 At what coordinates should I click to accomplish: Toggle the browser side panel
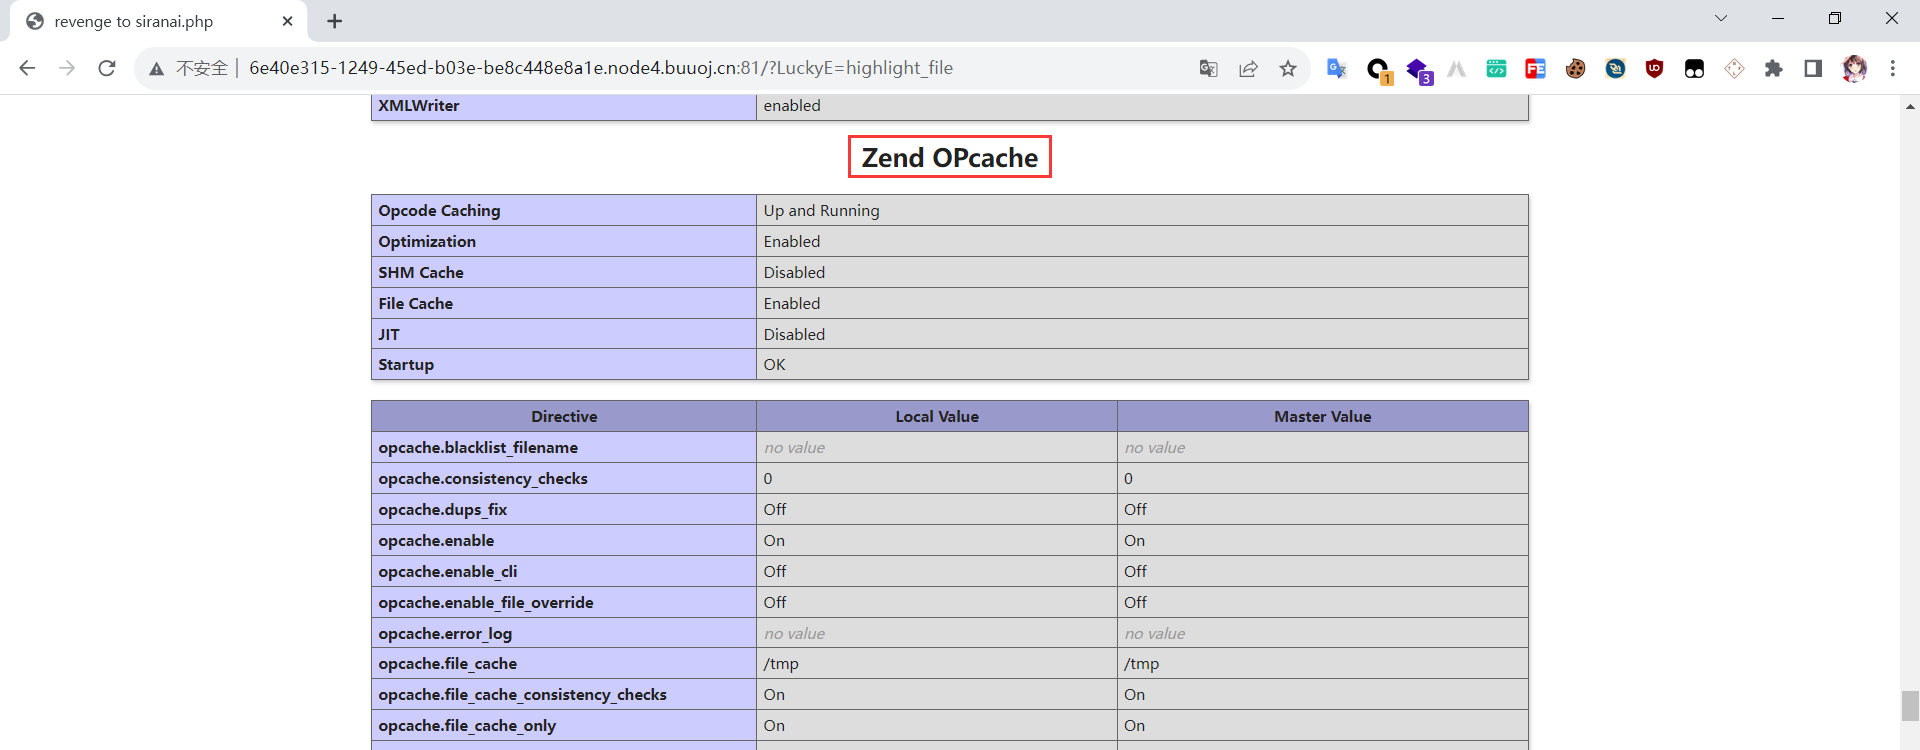tap(1813, 68)
